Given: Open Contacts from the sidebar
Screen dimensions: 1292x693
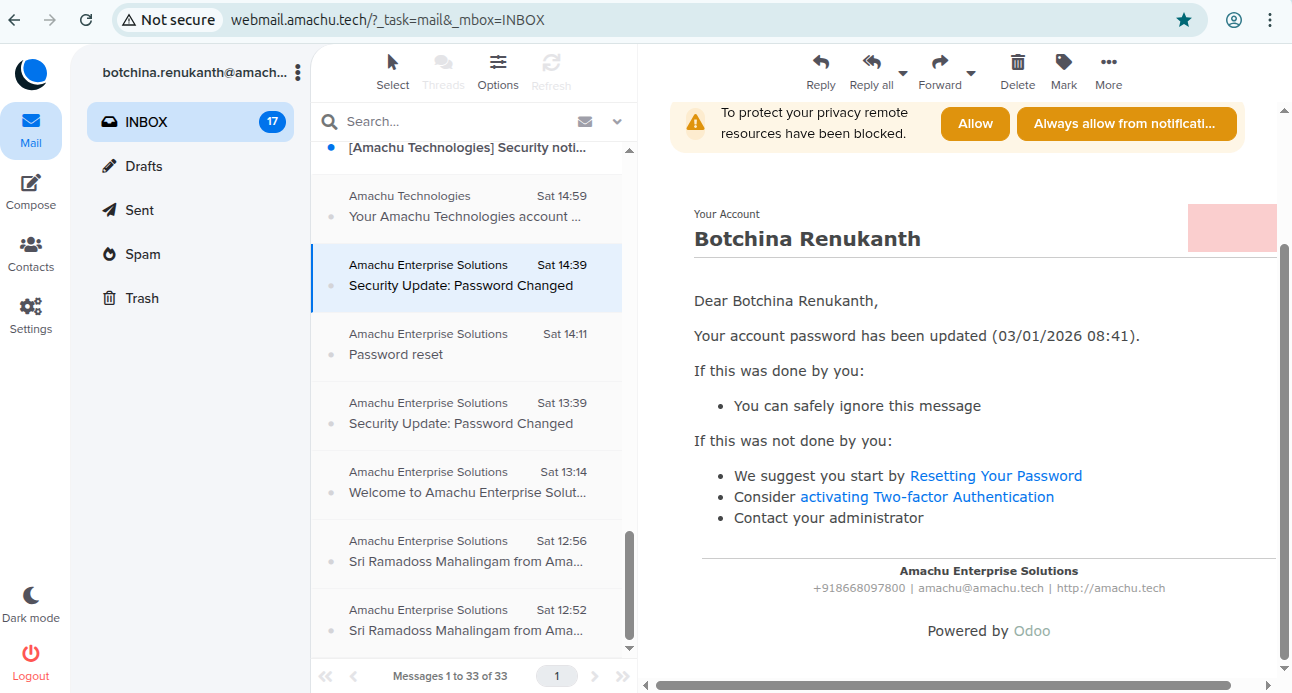Looking at the screenshot, I should (x=31, y=246).
